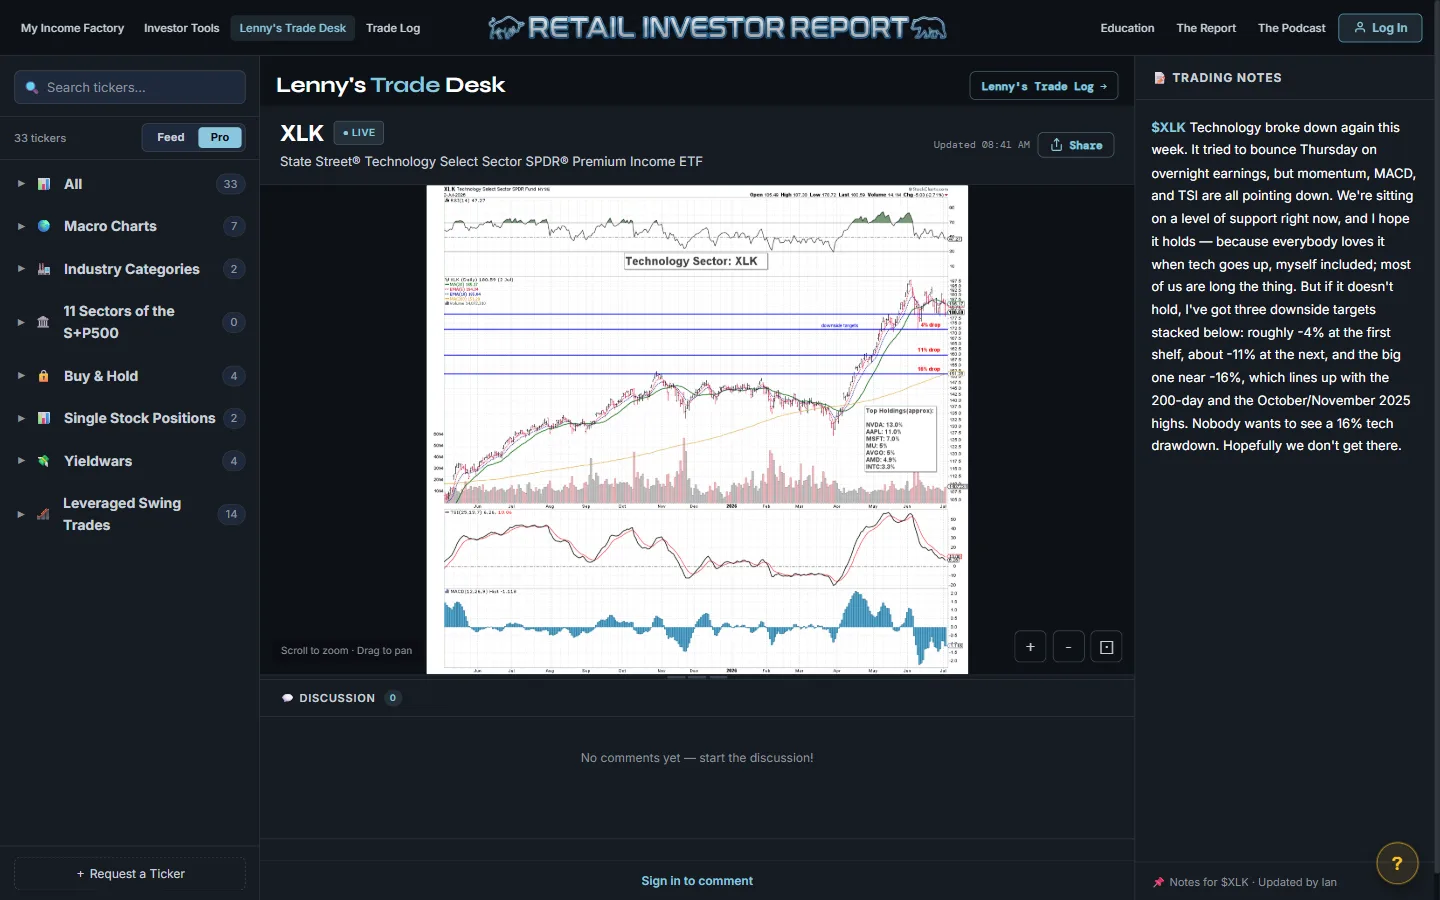Click 'No comments yet' discussion text
The width and height of the screenshot is (1440, 900).
click(x=697, y=758)
